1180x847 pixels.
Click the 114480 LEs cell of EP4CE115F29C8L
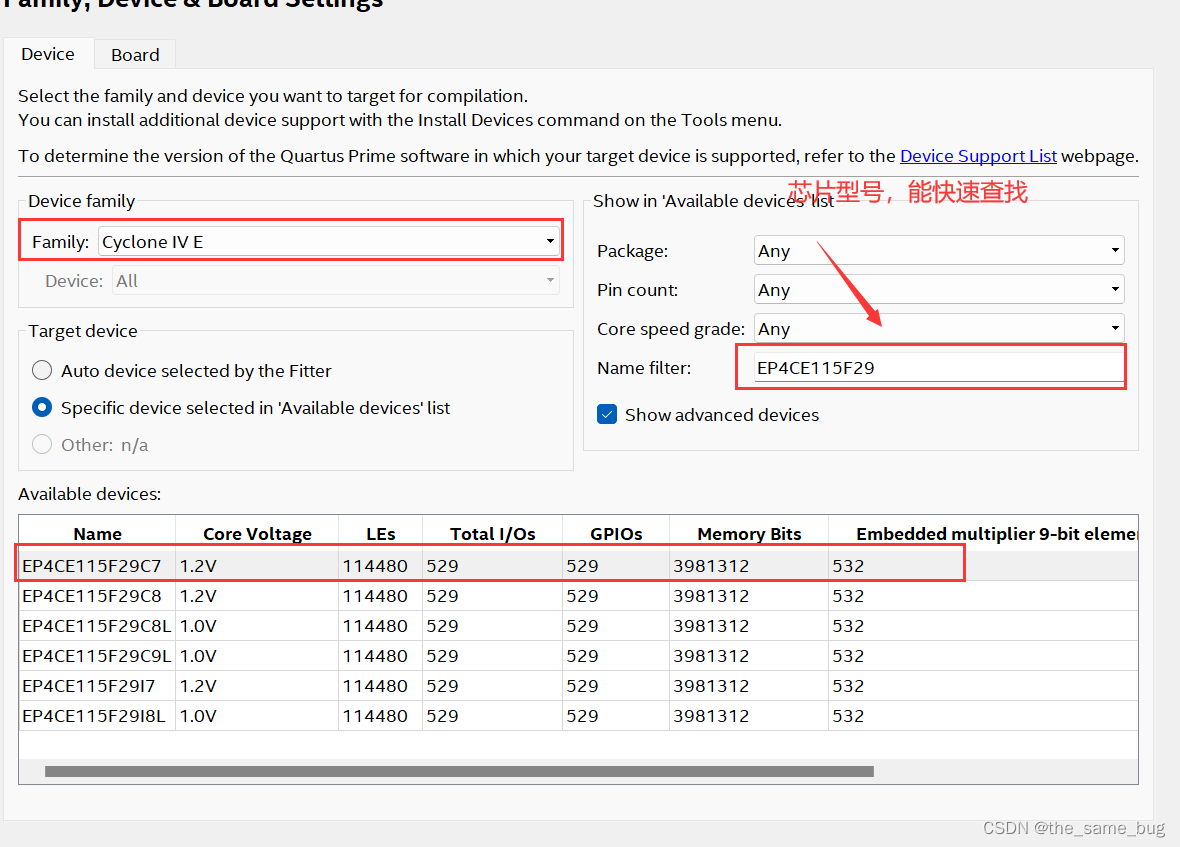[381, 626]
